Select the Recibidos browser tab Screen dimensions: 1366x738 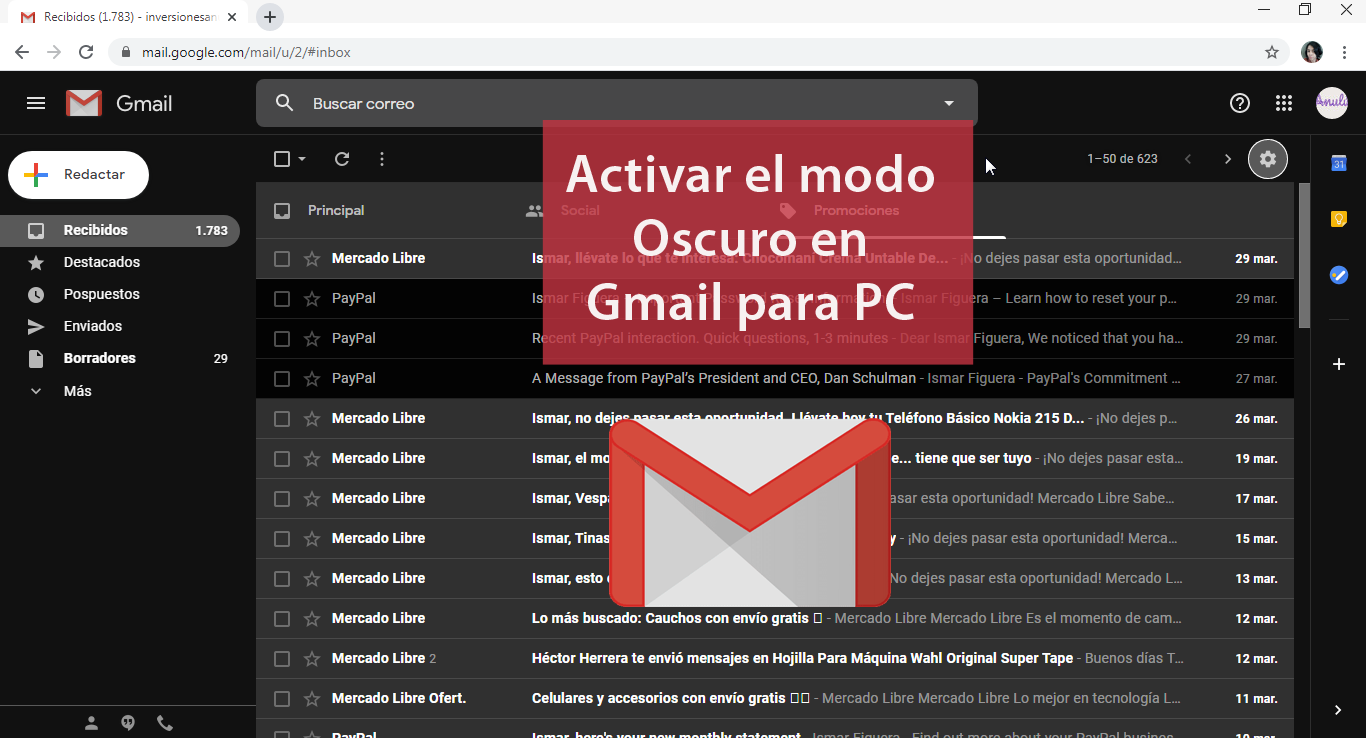(x=130, y=17)
